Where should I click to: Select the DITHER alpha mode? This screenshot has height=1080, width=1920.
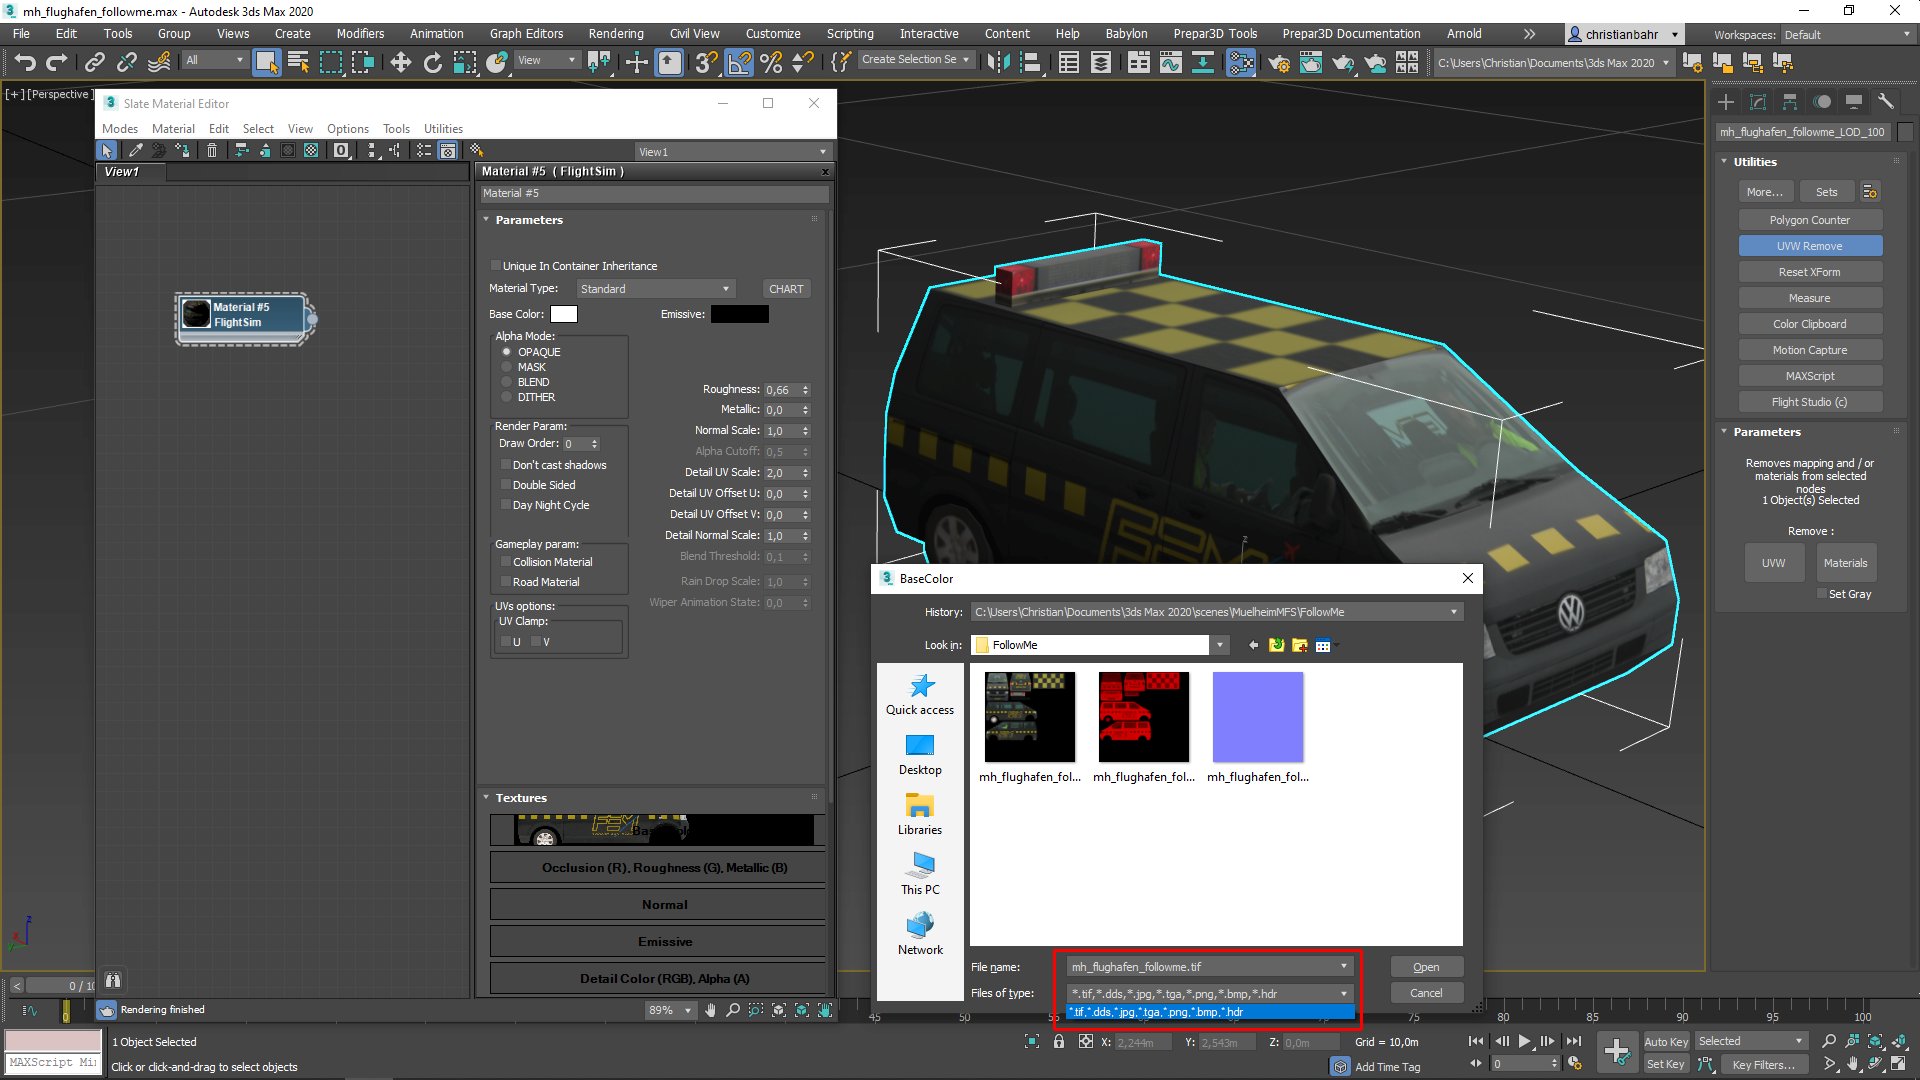[x=507, y=397]
